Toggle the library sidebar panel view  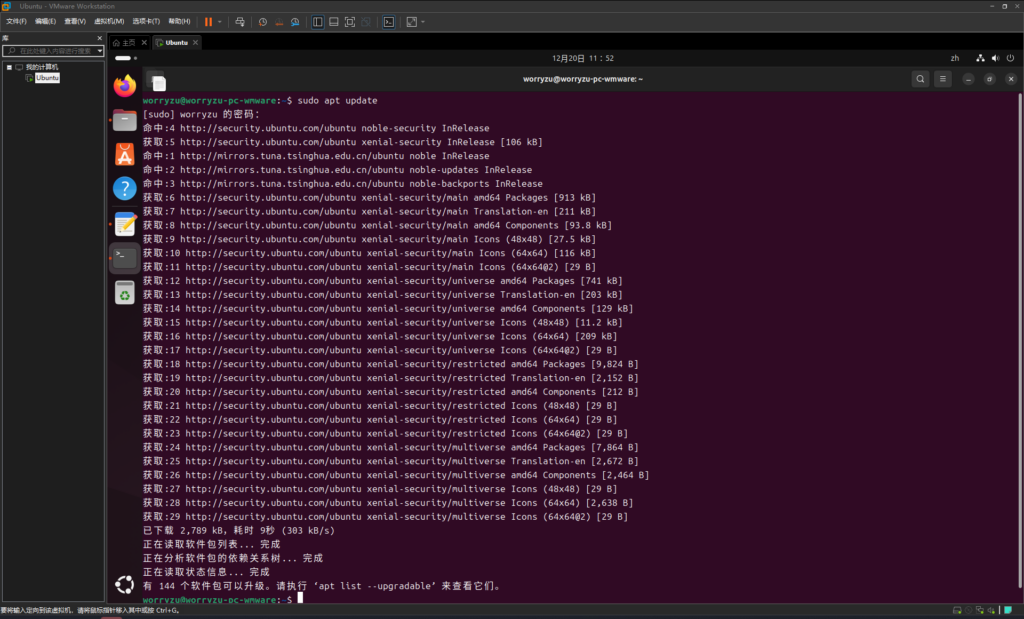click(x=317, y=21)
